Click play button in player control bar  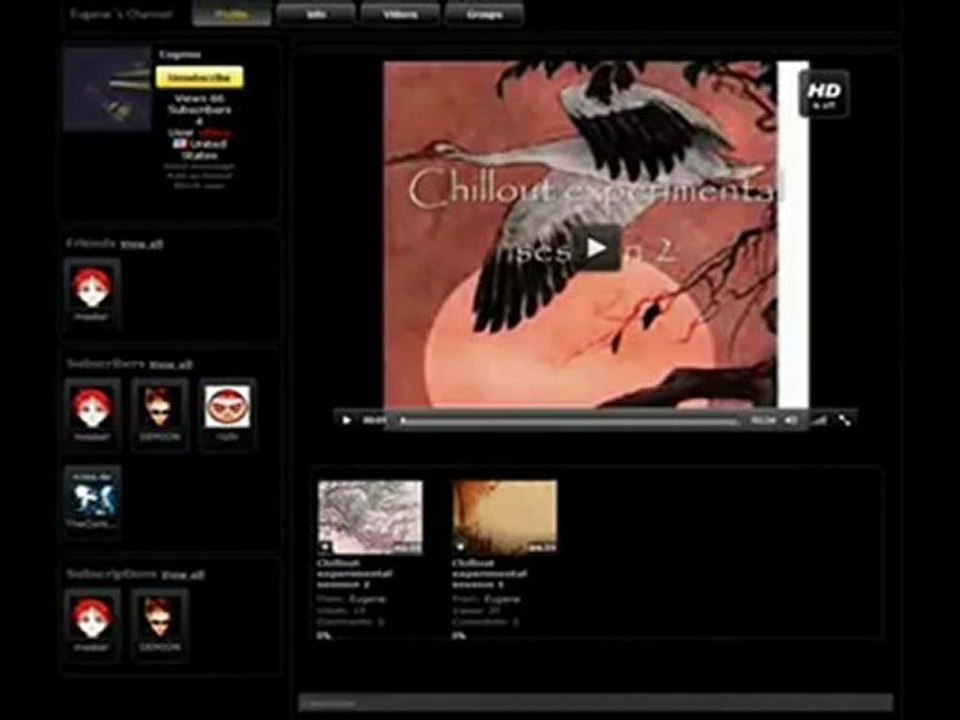click(x=347, y=420)
